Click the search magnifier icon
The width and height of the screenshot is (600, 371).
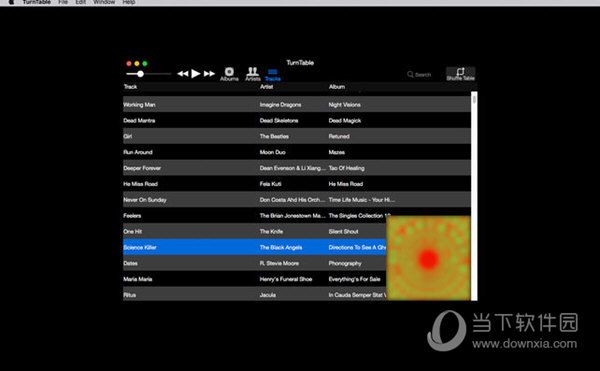(x=410, y=74)
